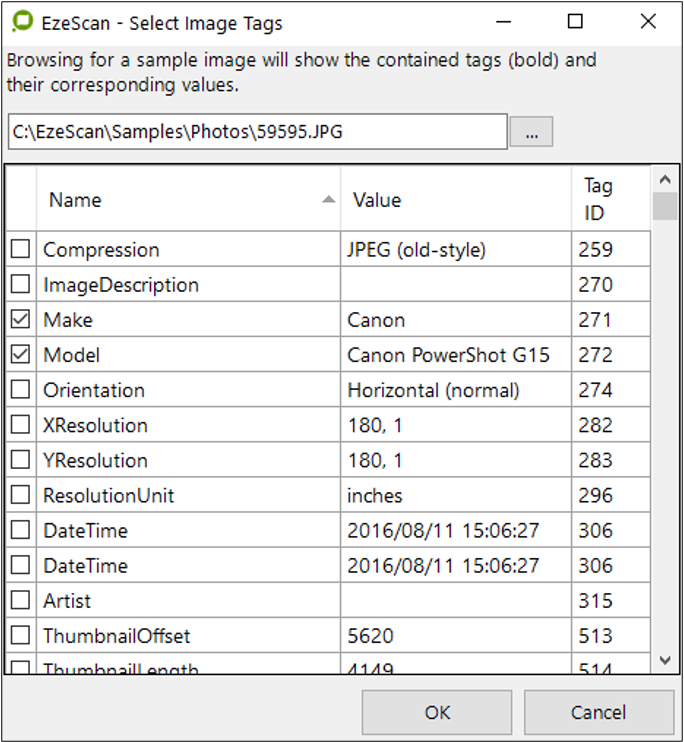
Task: Click the Value column header
Action: pyautogui.click(x=455, y=200)
